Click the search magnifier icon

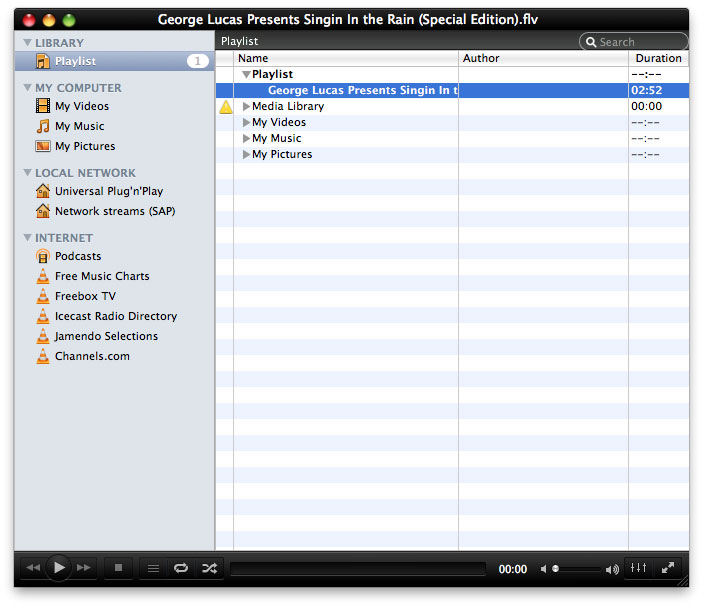tap(591, 42)
